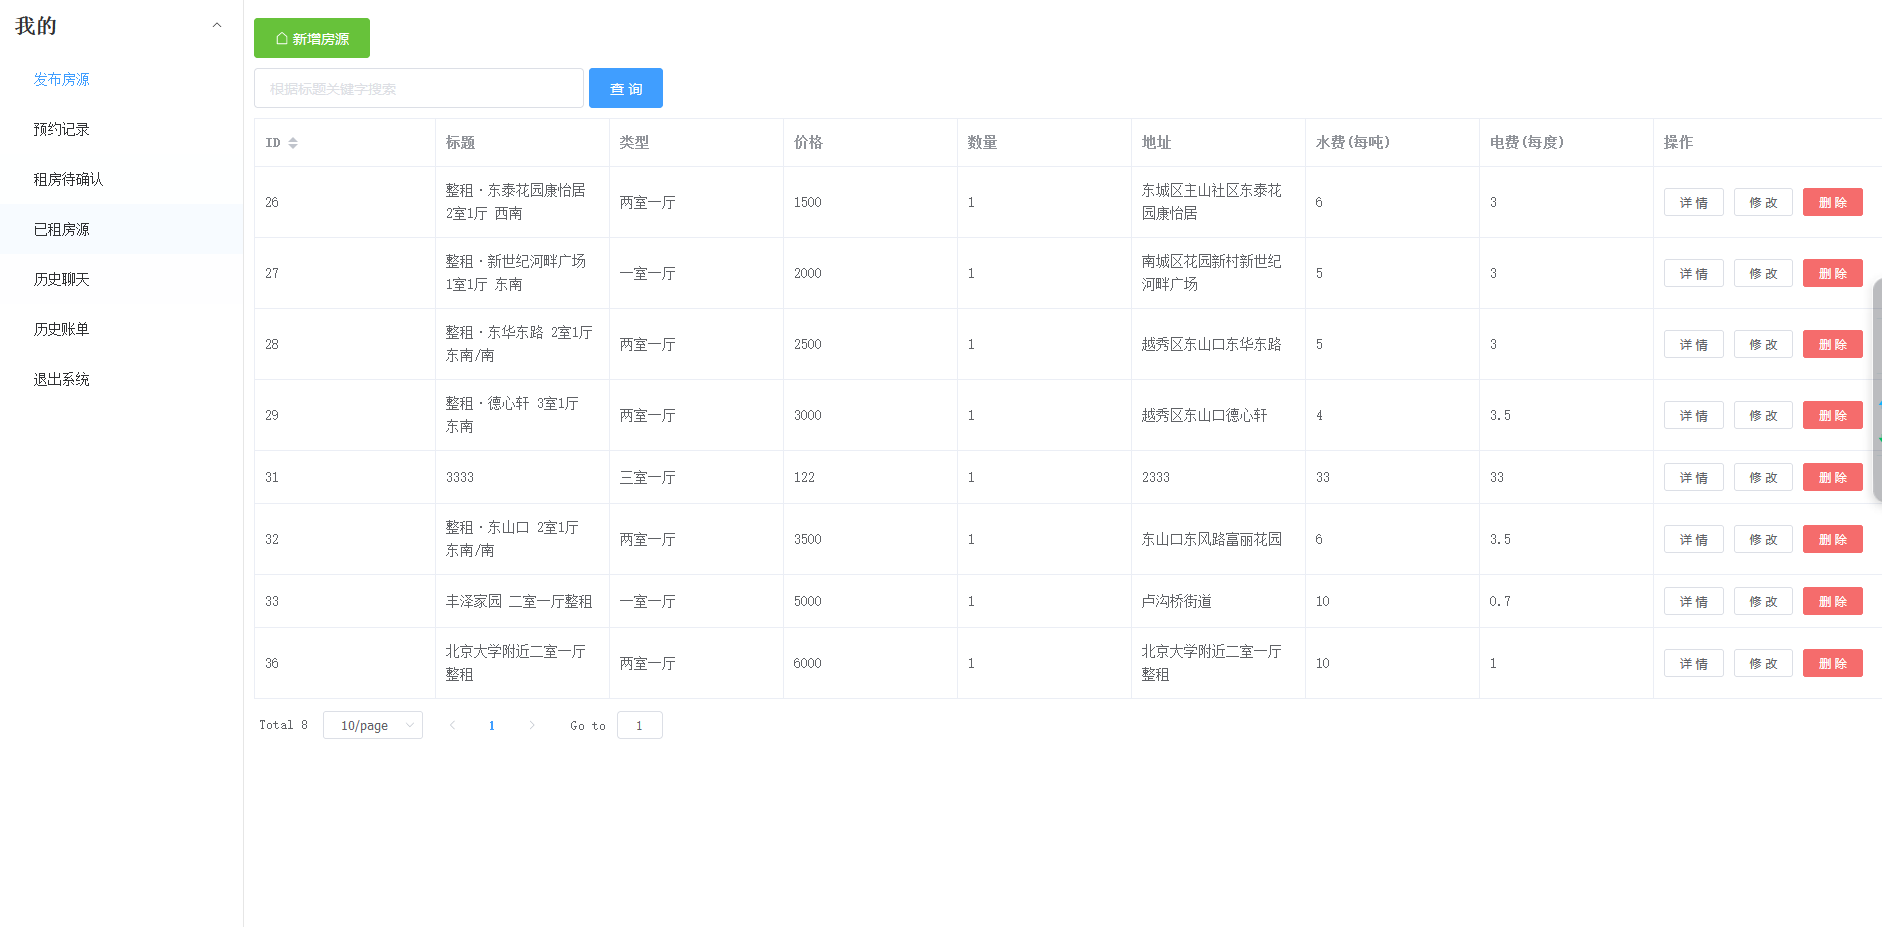The height and width of the screenshot is (927, 1882).
Task: Click 修改 for listing ID 36
Action: click(x=1763, y=663)
